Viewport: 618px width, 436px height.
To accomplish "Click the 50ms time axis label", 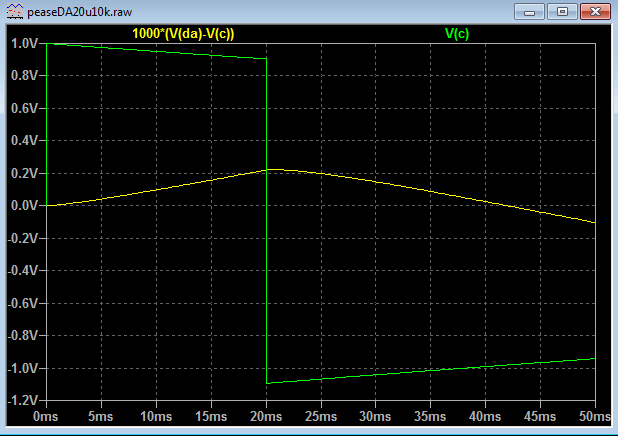I will 594,417.
